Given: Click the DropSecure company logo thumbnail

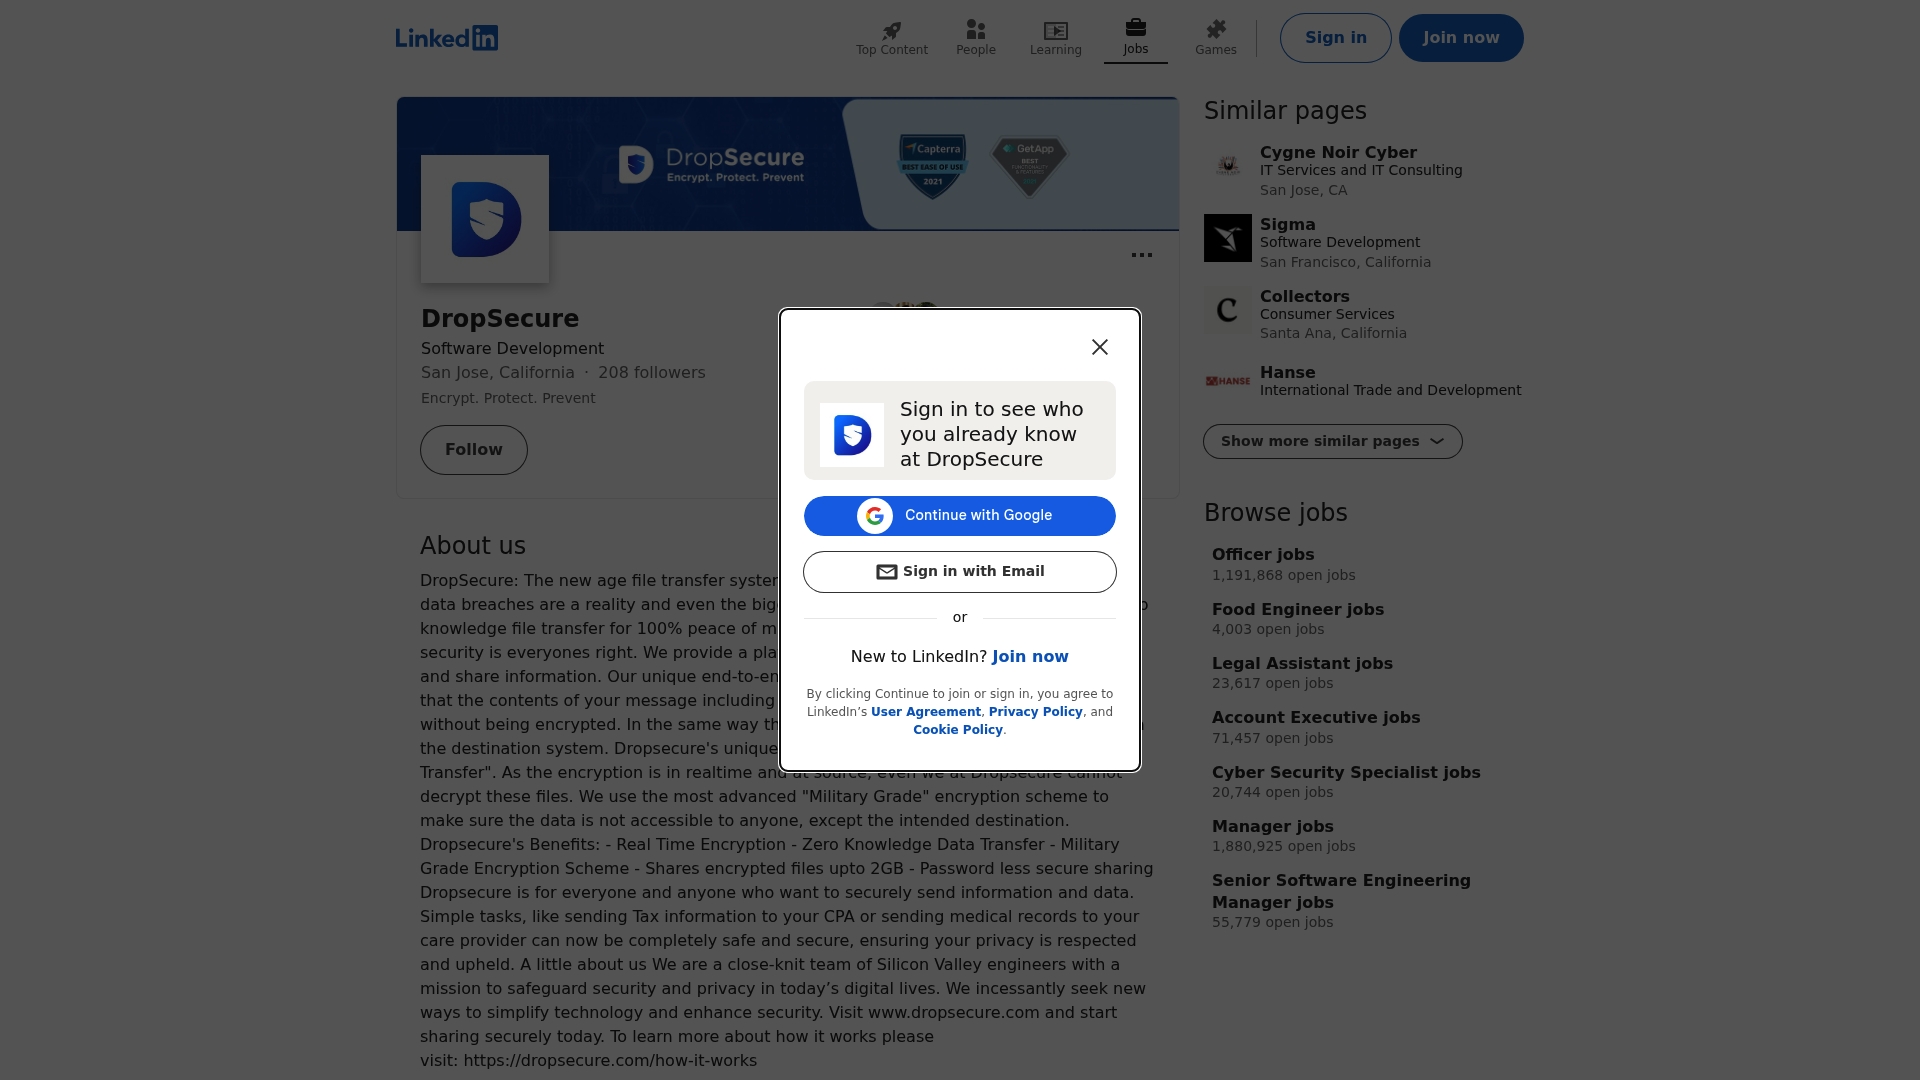Looking at the screenshot, I should pos(485,219).
